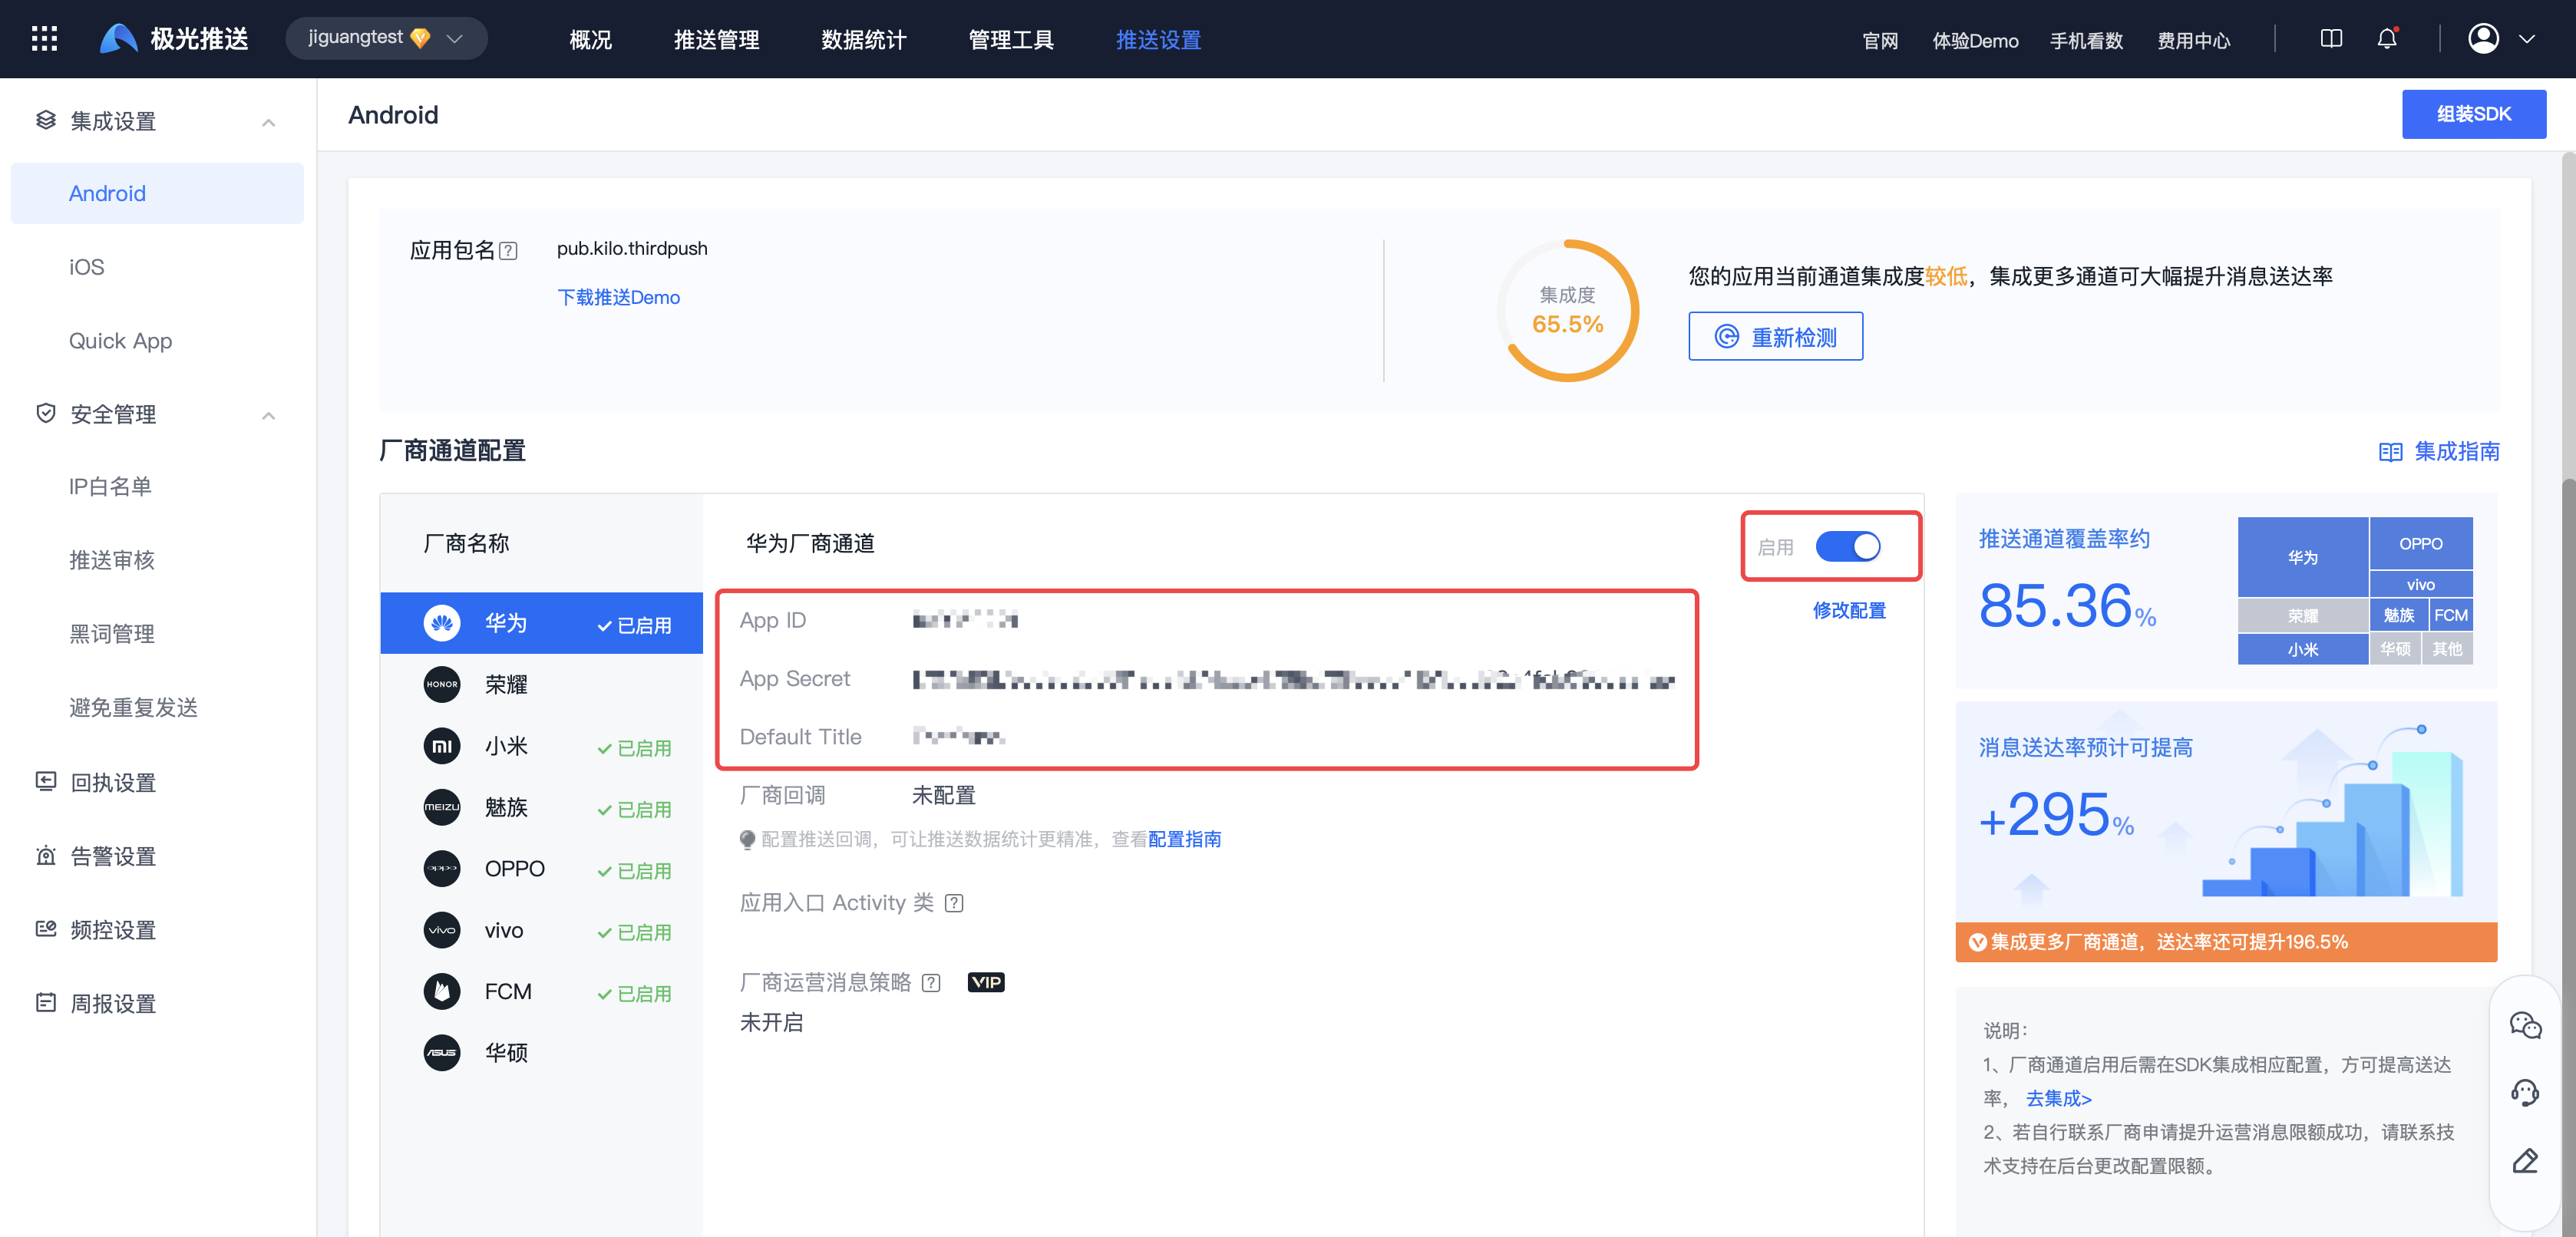Go to 管理工具 tab

coord(1011,39)
